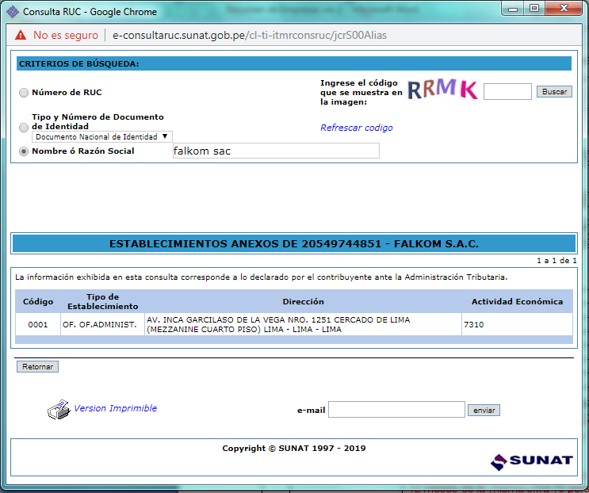Close the Consulta RUC window
This screenshot has width=589, height=493.
point(563,8)
